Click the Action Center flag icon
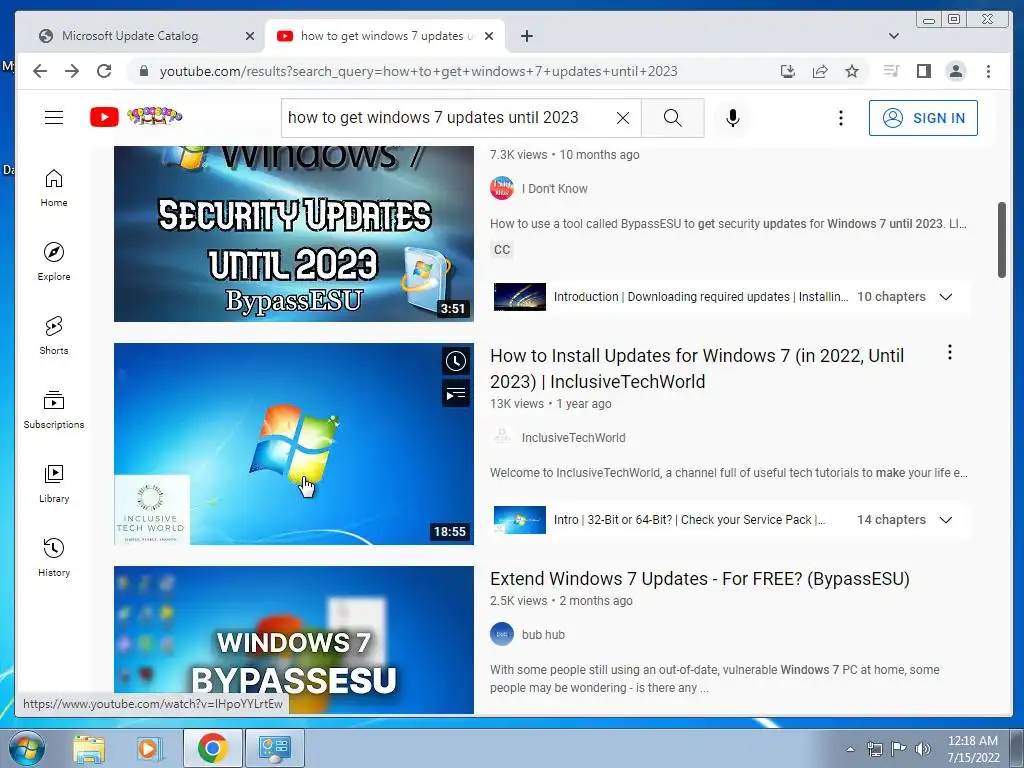Image resolution: width=1024 pixels, height=768 pixels. [x=899, y=749]
